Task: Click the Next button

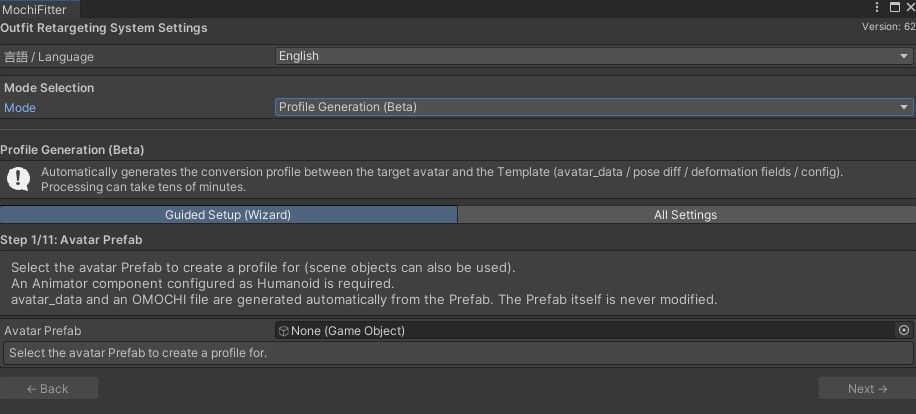Action: click(x=867, y=388)
